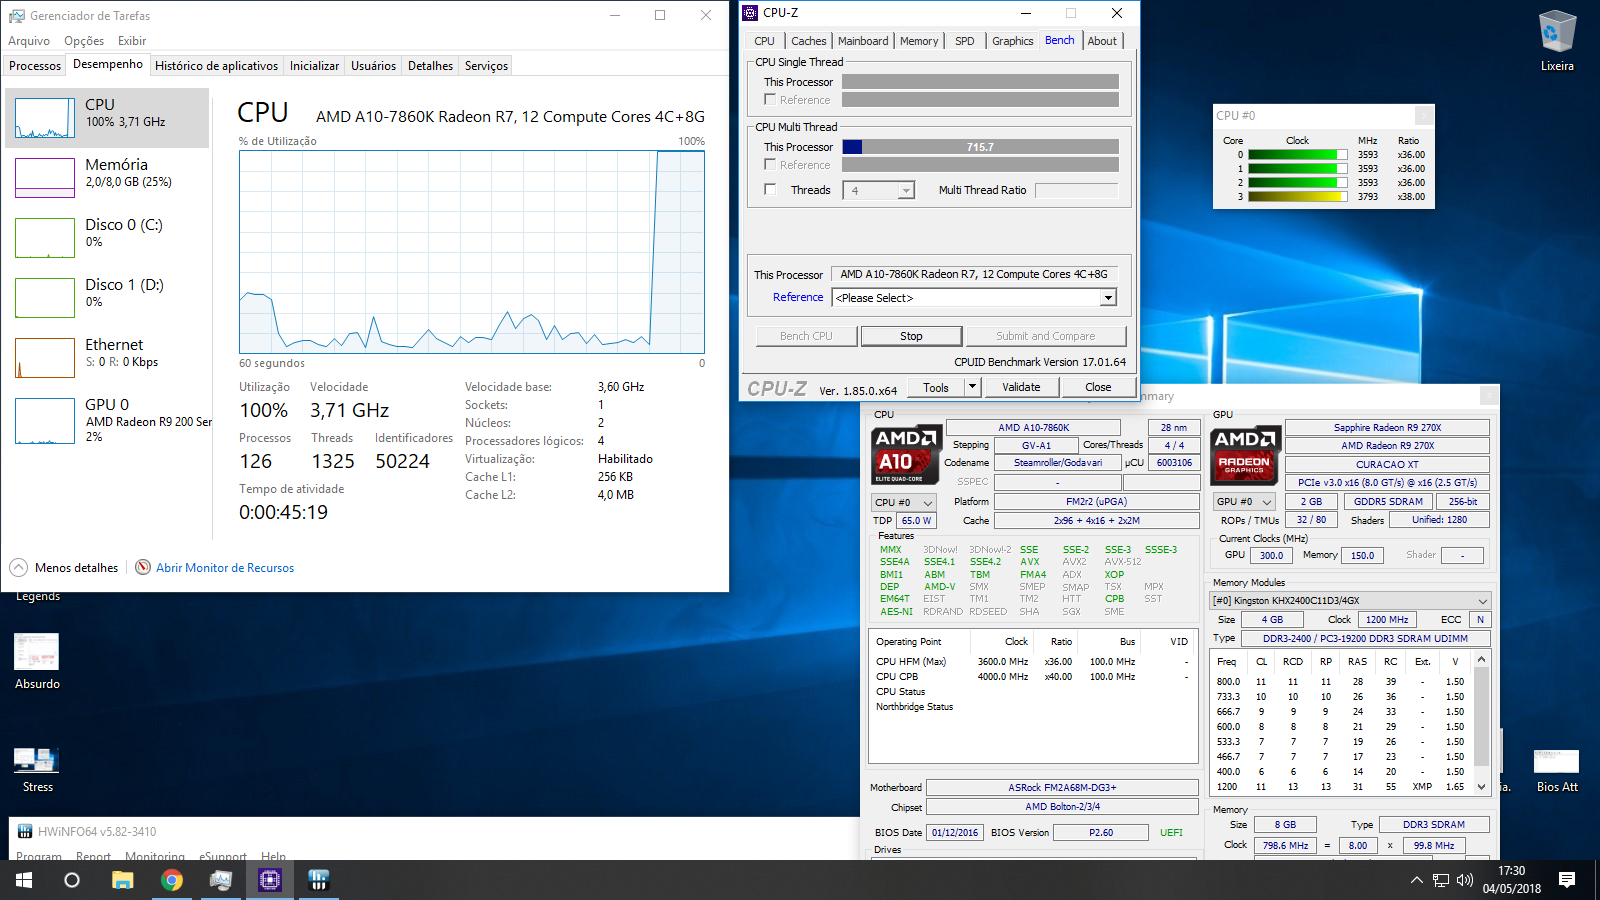Click the HWiNFO64 title bar icon
Screen dimensions: 1600x900
[x=23, y=831]
